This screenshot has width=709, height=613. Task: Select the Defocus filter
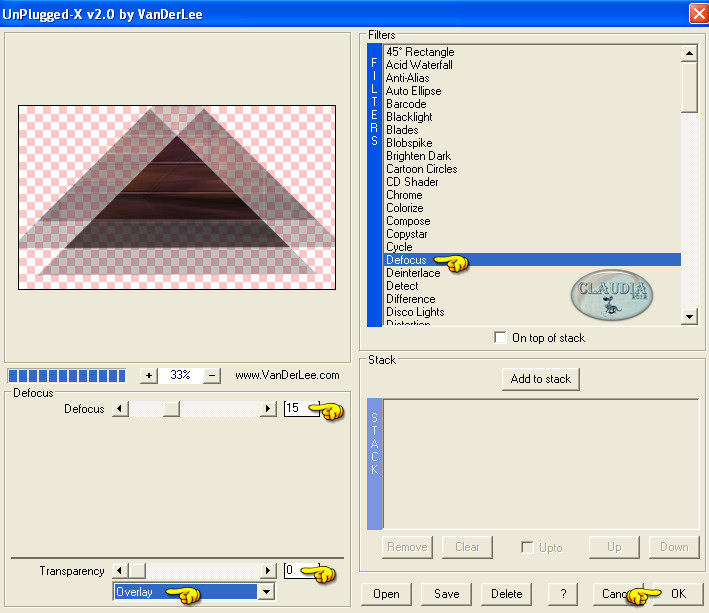533,260
